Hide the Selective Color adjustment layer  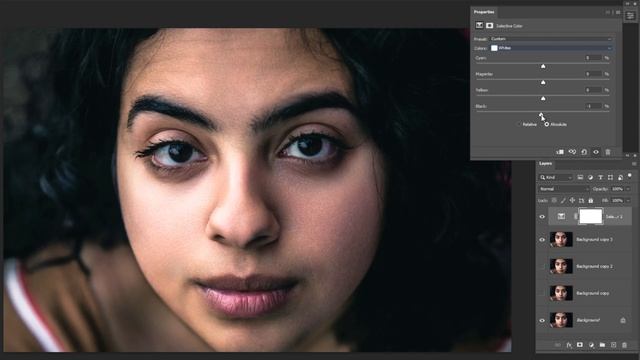click(542, 217)
